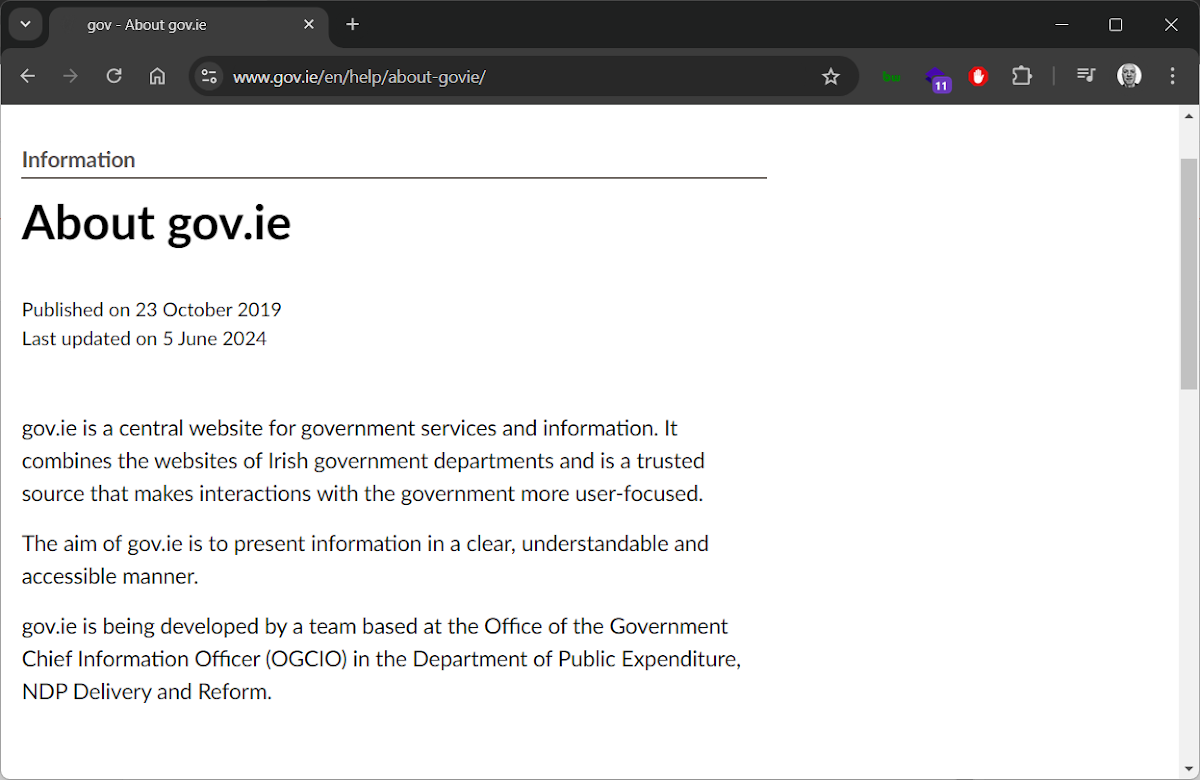Screen dimensions: 1200x780
Task: Close the 'gov - About gov.ie' tab
Action: tap(309, 24)
